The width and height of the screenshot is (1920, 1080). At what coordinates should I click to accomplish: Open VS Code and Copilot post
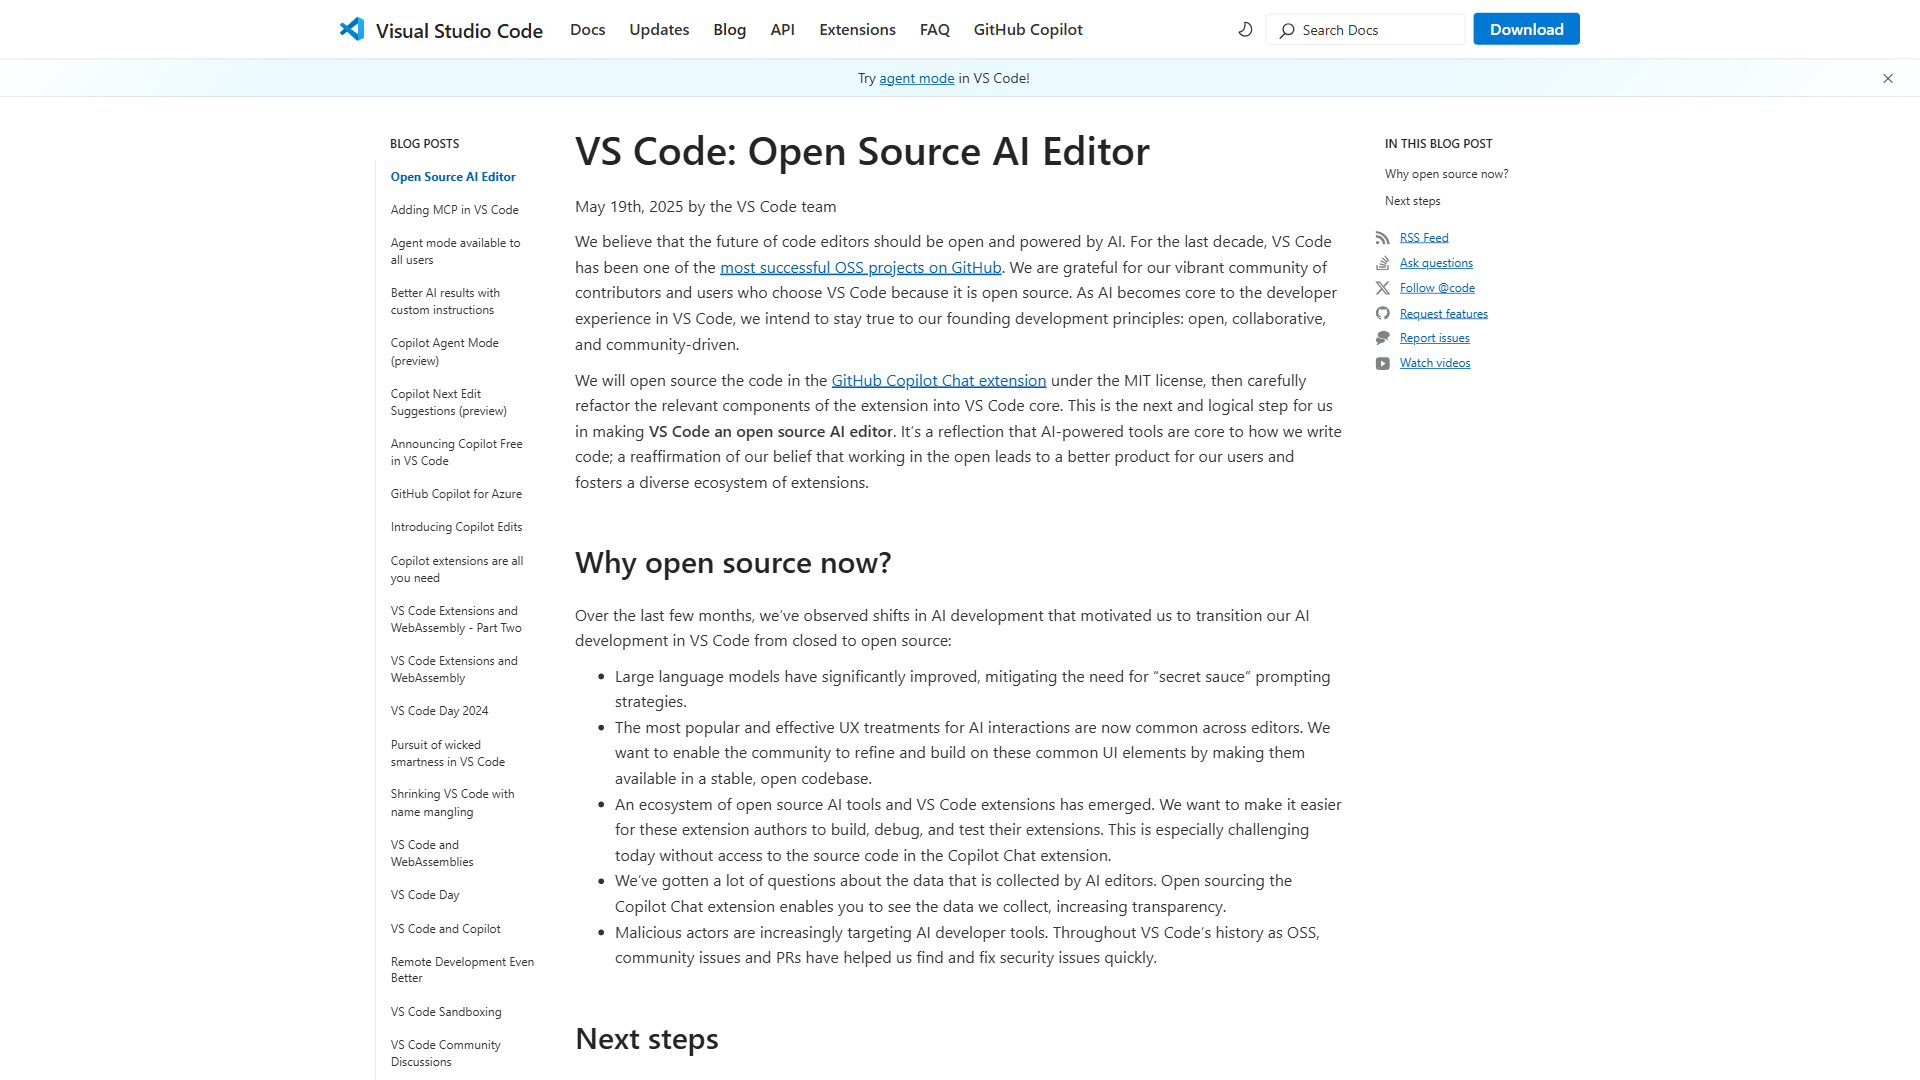point(445,929)
